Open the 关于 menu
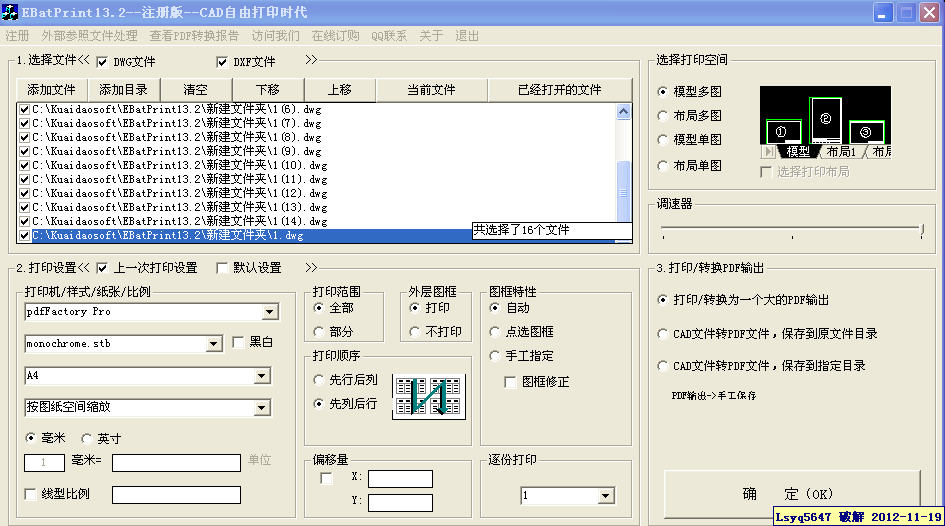The width and height of the screenshot is (945, 526). 431,36
